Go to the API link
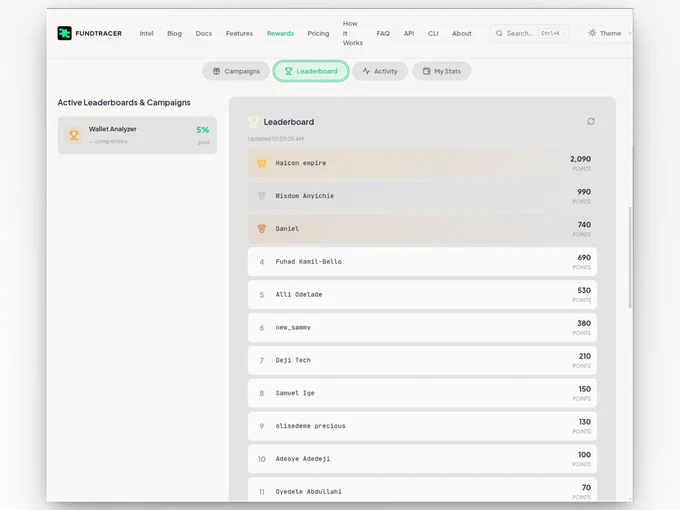This screenshot has height=510, width=680. pos(409,33)
